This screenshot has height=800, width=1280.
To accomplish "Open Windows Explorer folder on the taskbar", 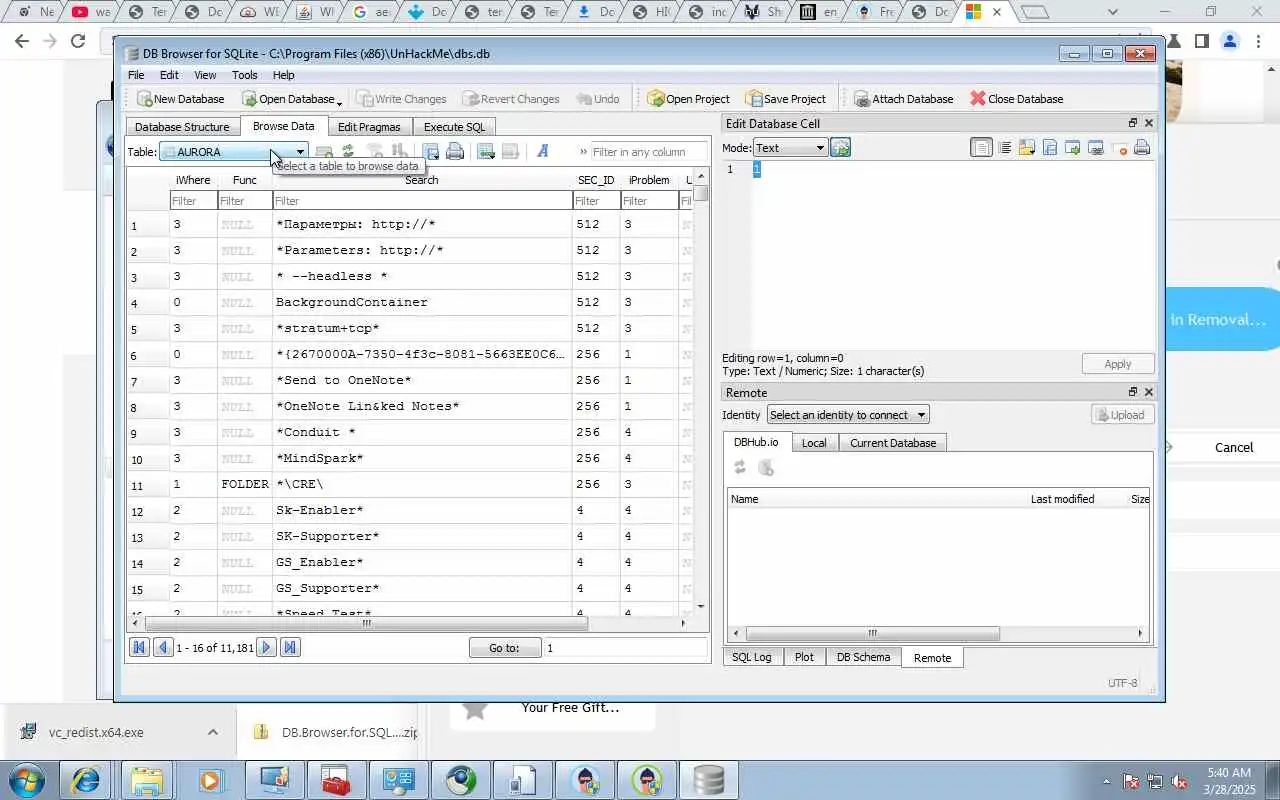I will point(147,780).
